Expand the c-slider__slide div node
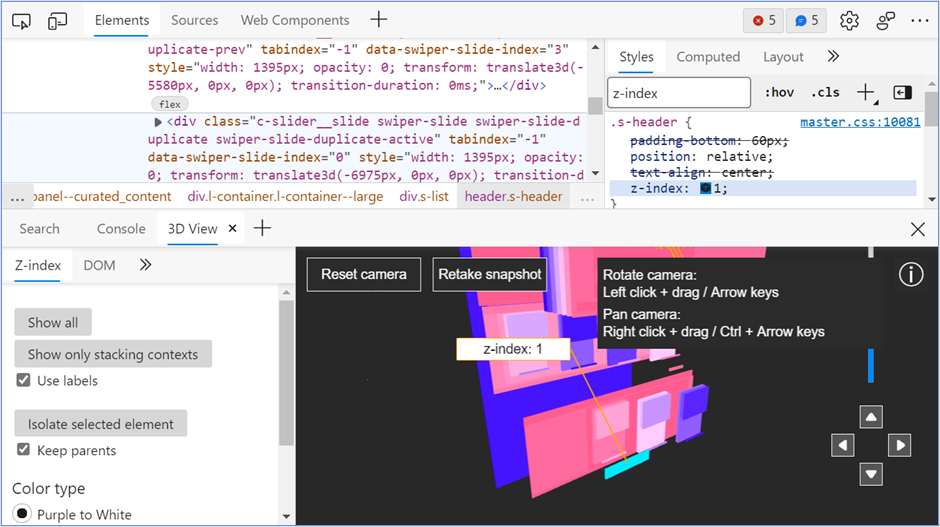The width and height of the screenshot is (940, 527). (x=158, y=122)
